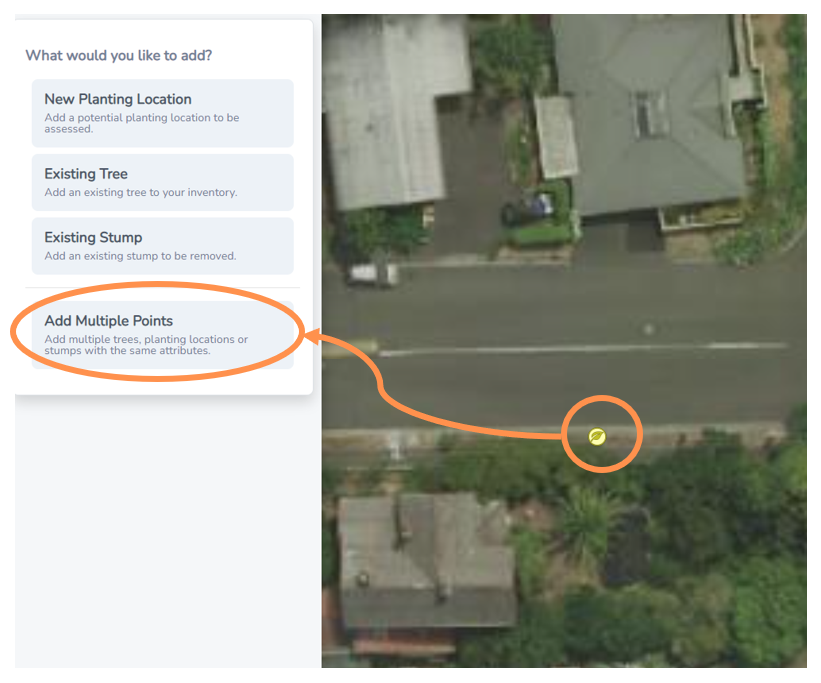
Task: Select the Existing Stump option
Action: click(x=162, y=246)
